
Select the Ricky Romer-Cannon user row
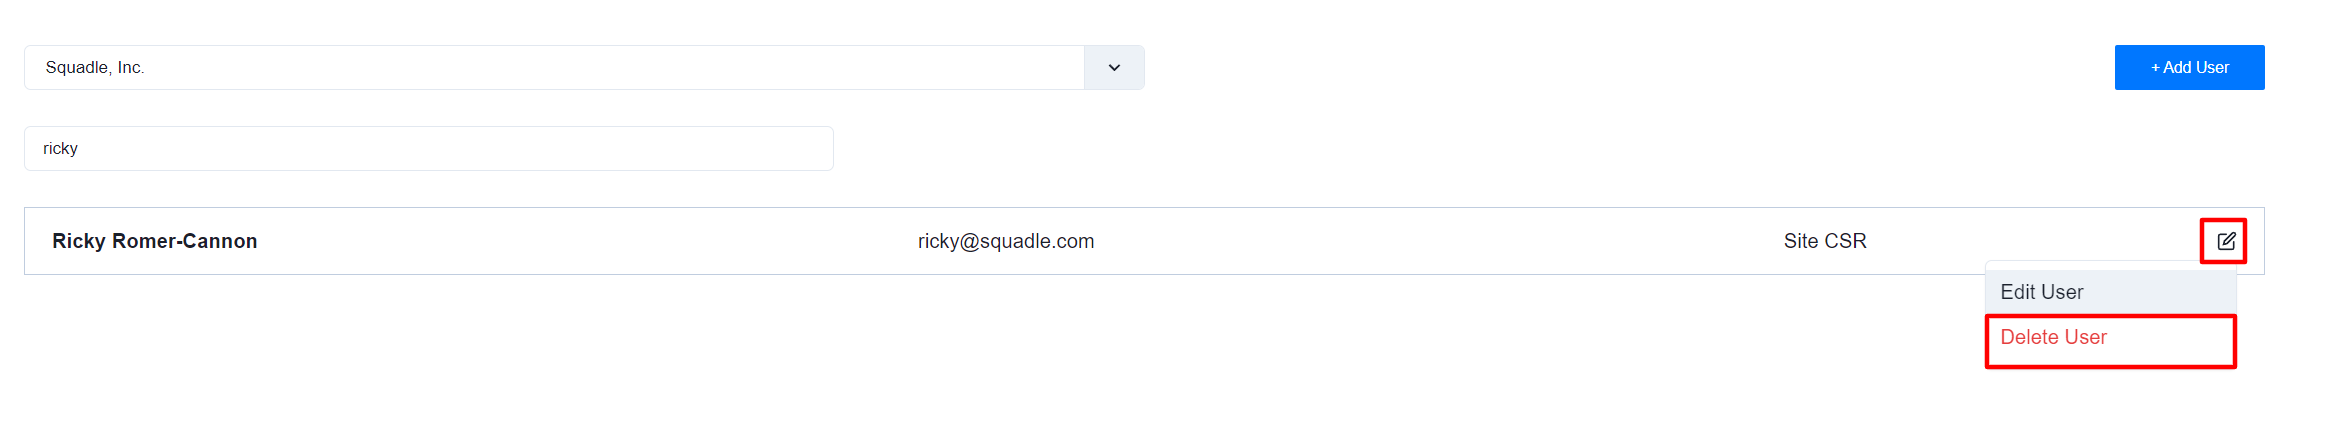click(1144, 241)
